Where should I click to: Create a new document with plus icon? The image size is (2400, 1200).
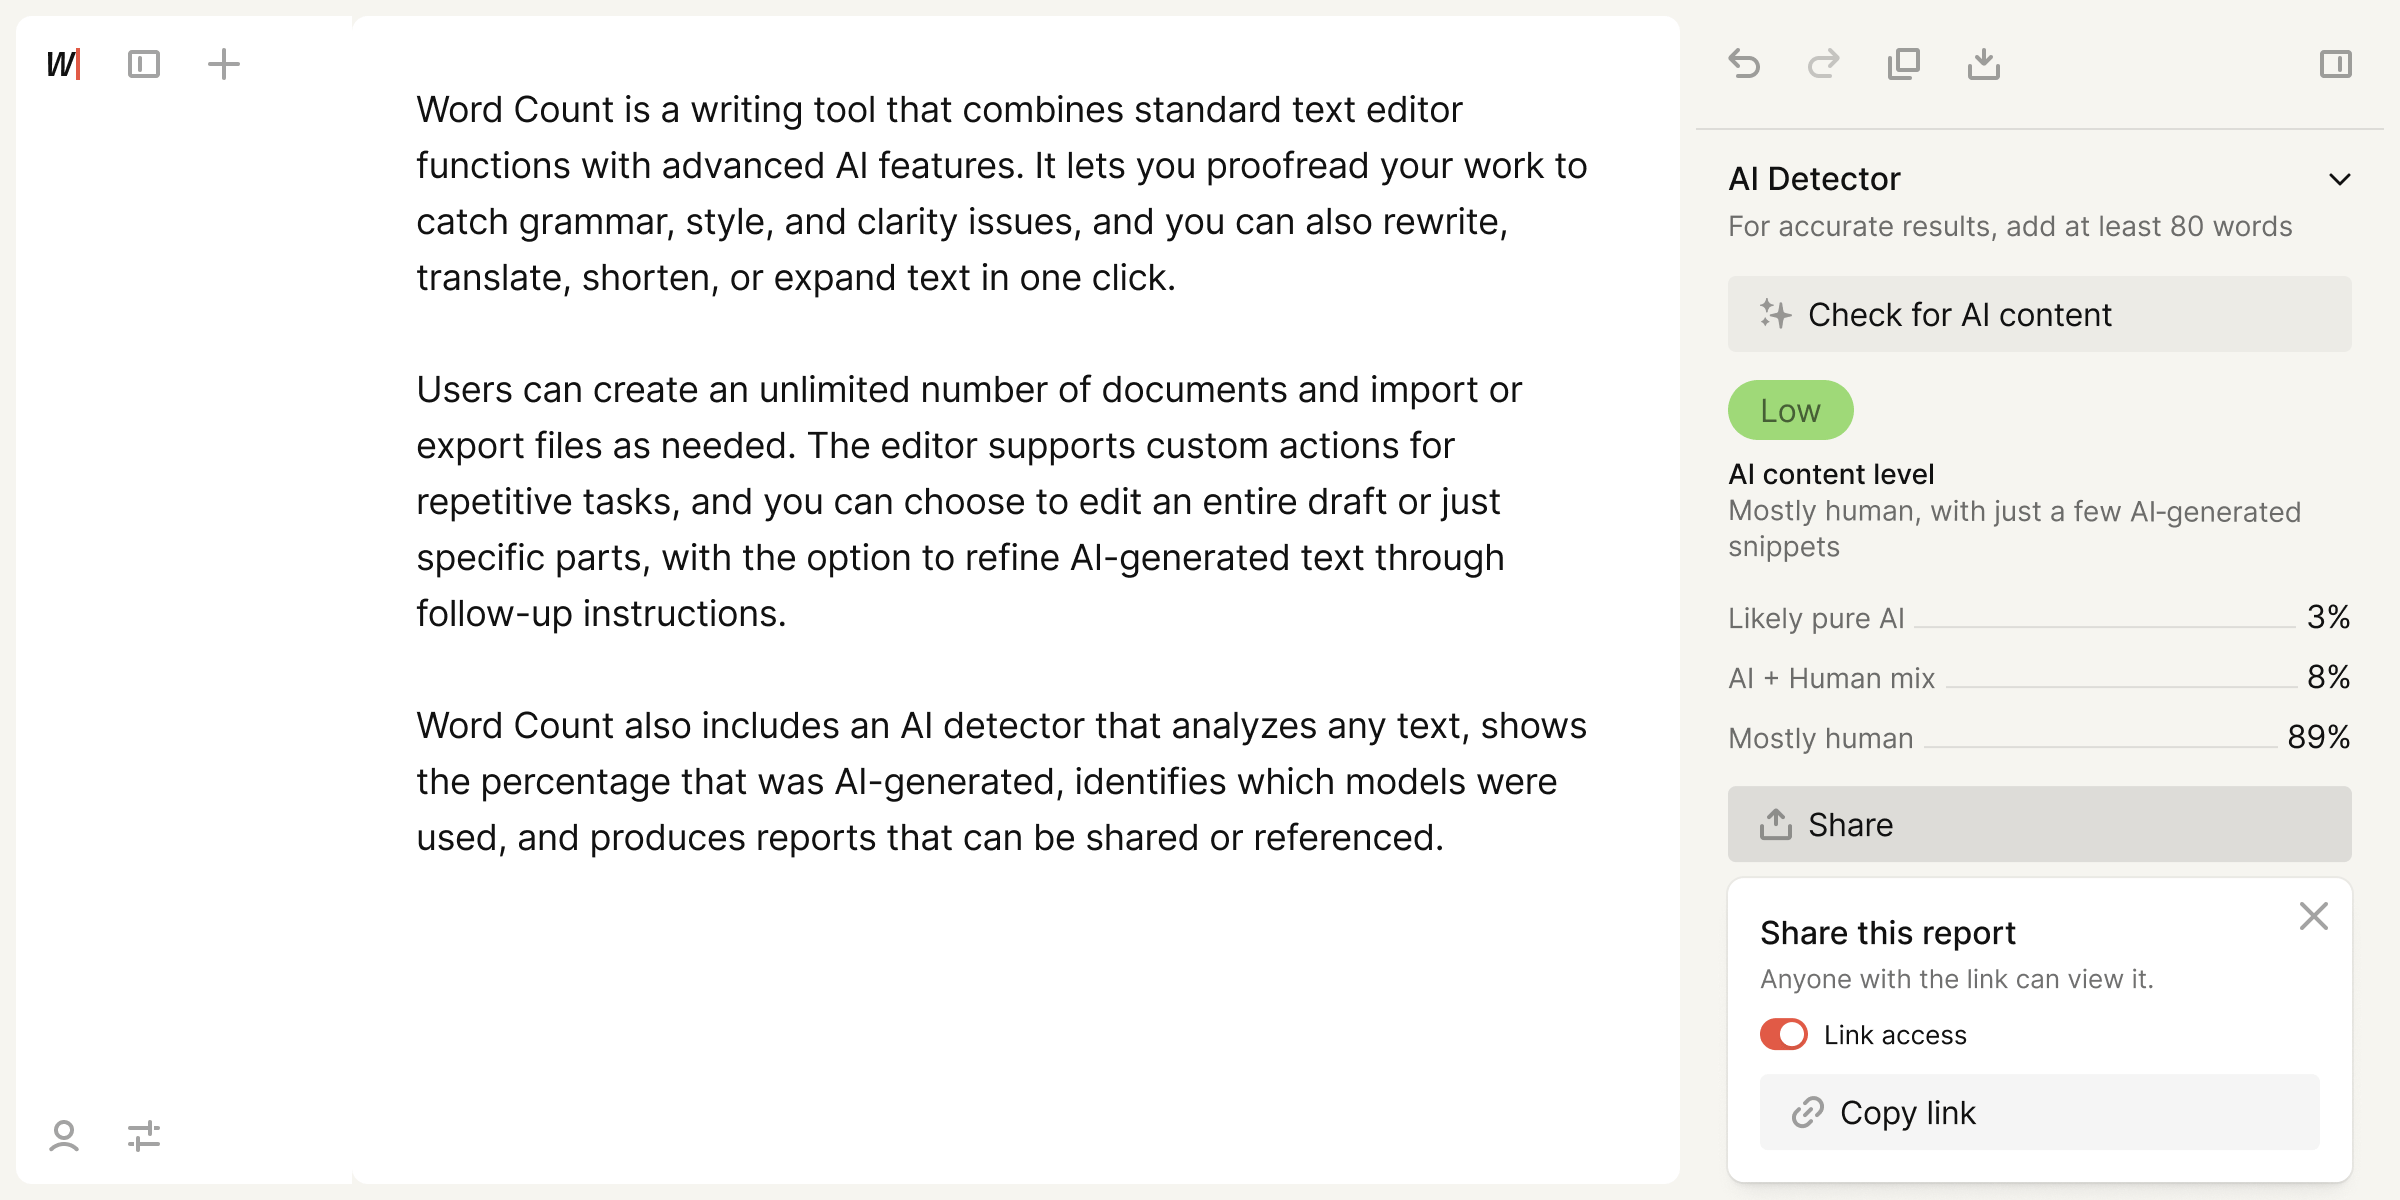[x=224, y=65]
